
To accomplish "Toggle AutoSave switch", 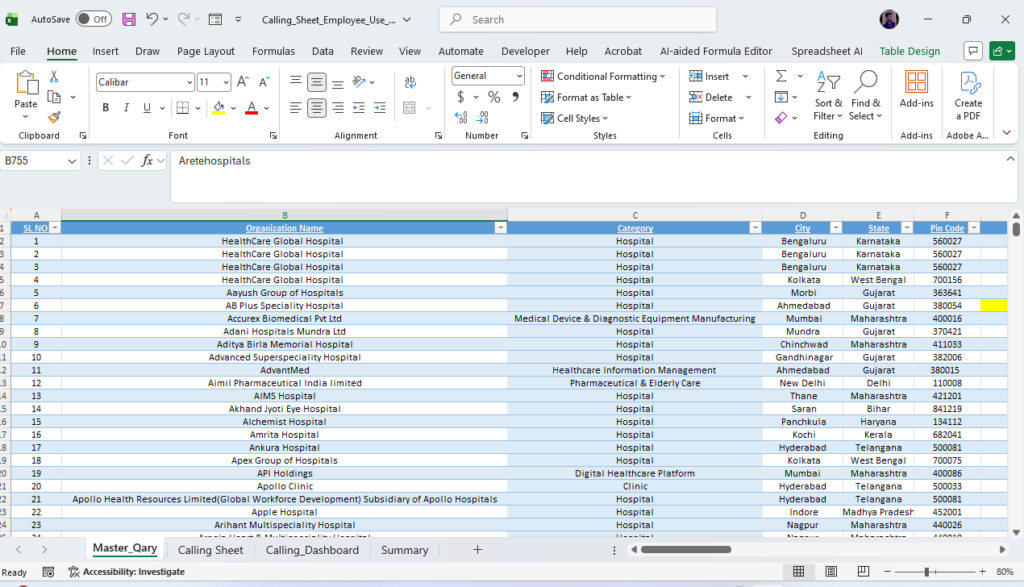I will coord(93,19).
